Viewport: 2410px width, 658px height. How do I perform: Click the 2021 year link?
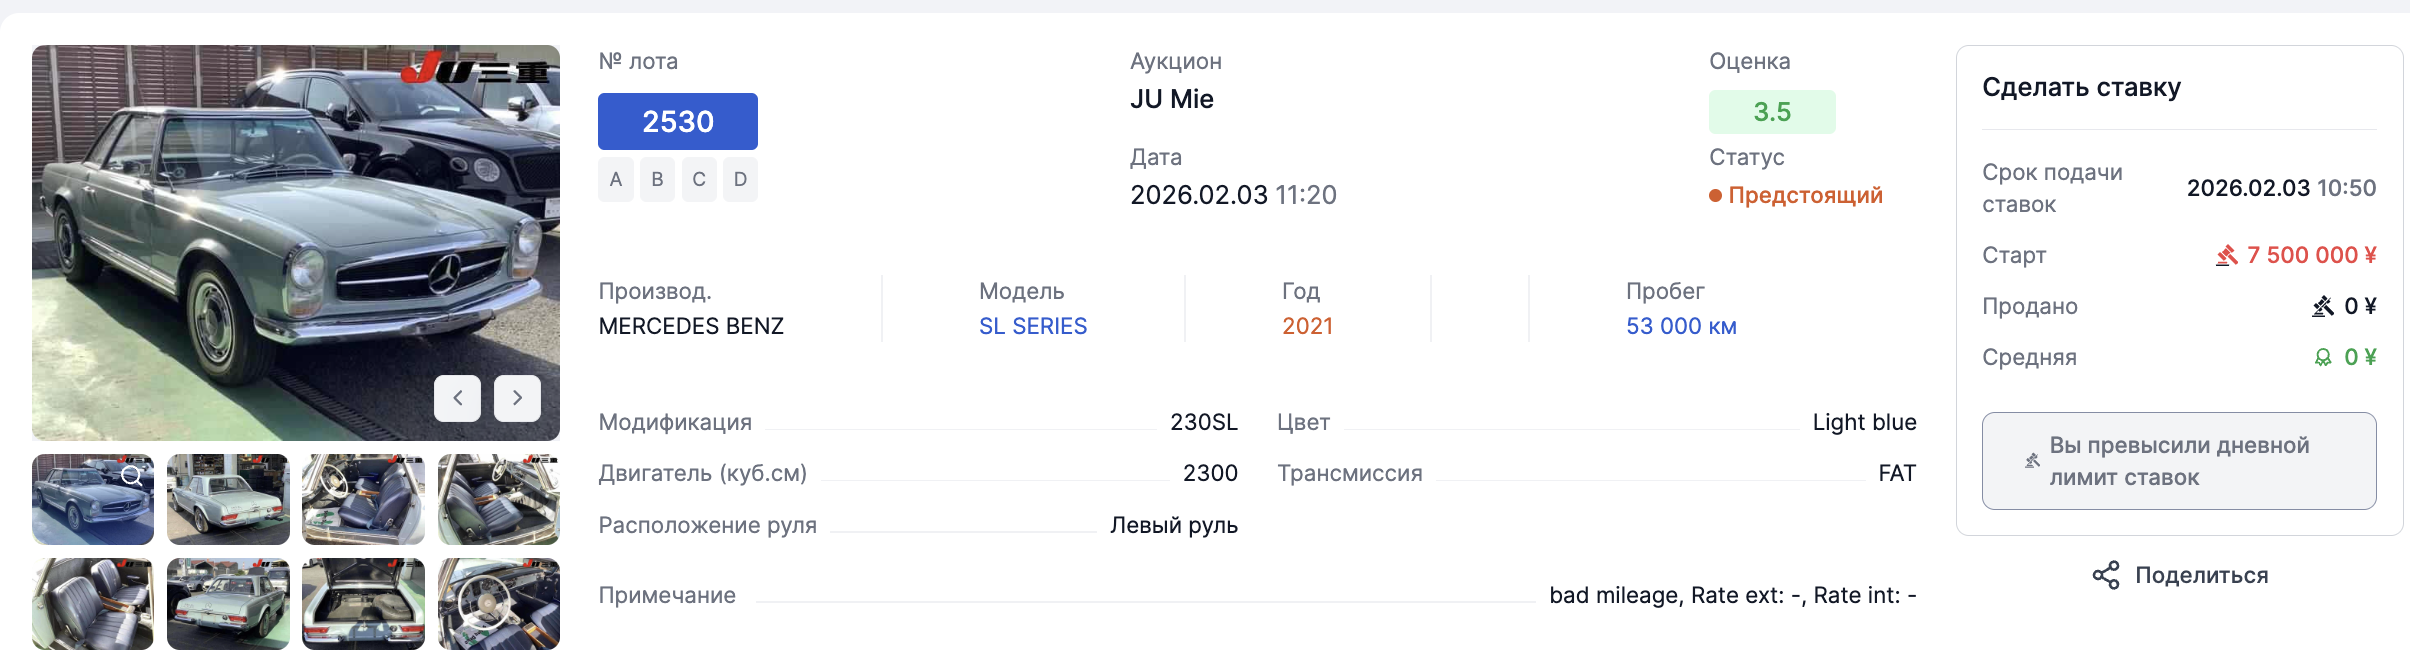1307,326
